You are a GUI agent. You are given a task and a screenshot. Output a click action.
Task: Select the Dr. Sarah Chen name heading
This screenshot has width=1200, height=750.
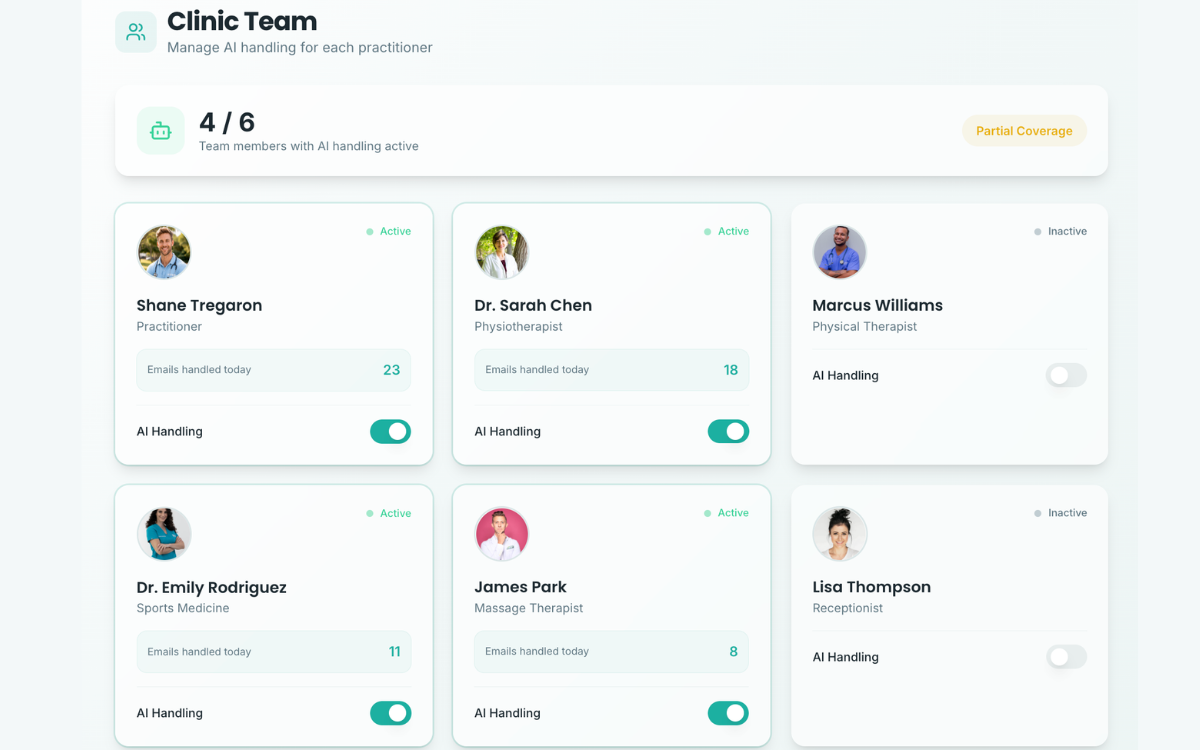[533, 305]
